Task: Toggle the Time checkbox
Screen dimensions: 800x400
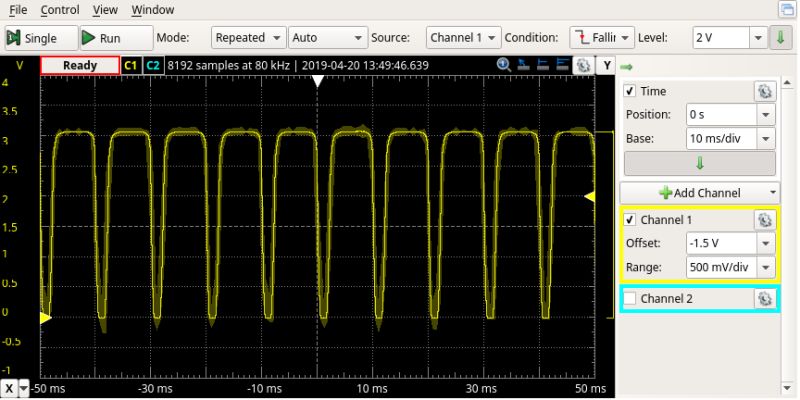Action: [630, 91]
